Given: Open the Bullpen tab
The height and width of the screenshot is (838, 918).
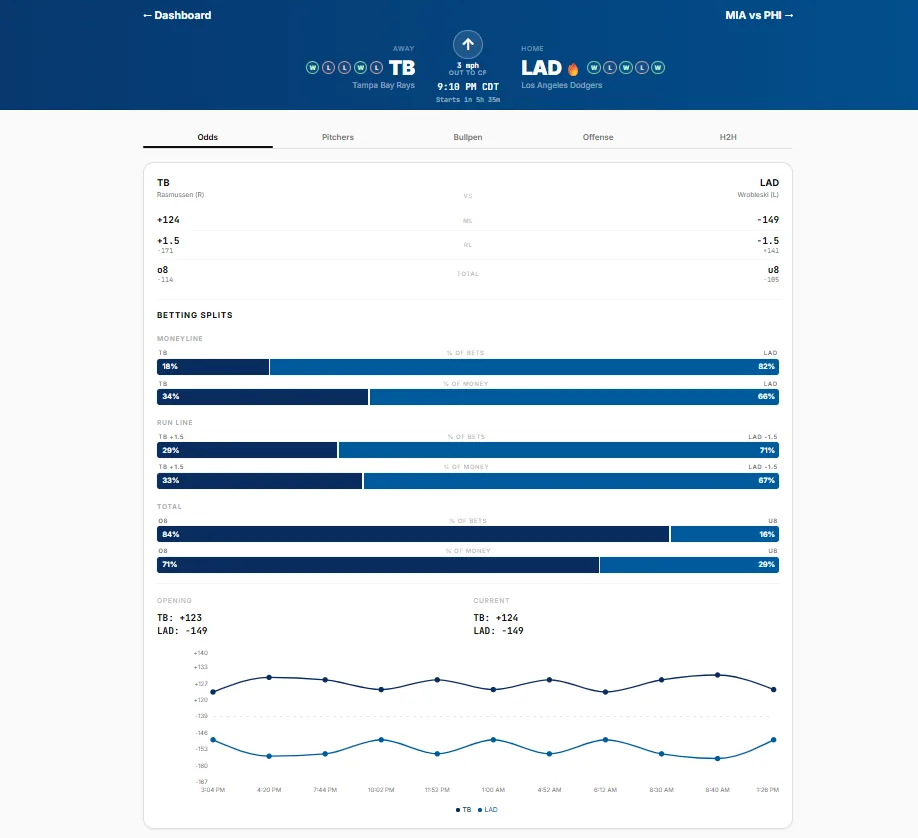Looking at the screenshot, I should [x=468, y=137].
